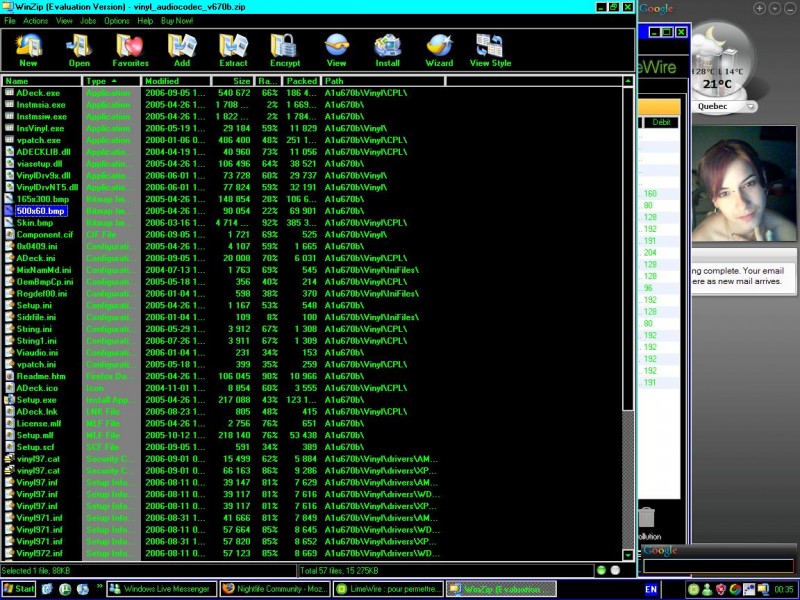Click file icon of ADeck.ico row
Image resolution: width=800 pixels, height=600 pixels.
[x=9, y=388]
